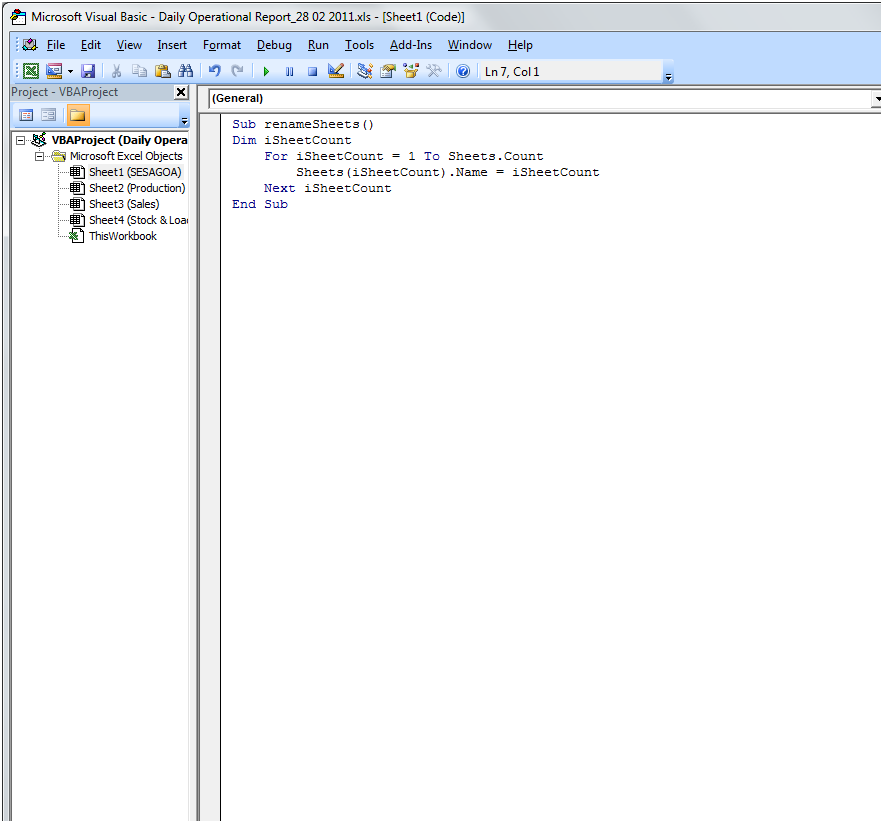883x823 pixels.
Task: Click View Object button in Project panel
Action: 48,115
